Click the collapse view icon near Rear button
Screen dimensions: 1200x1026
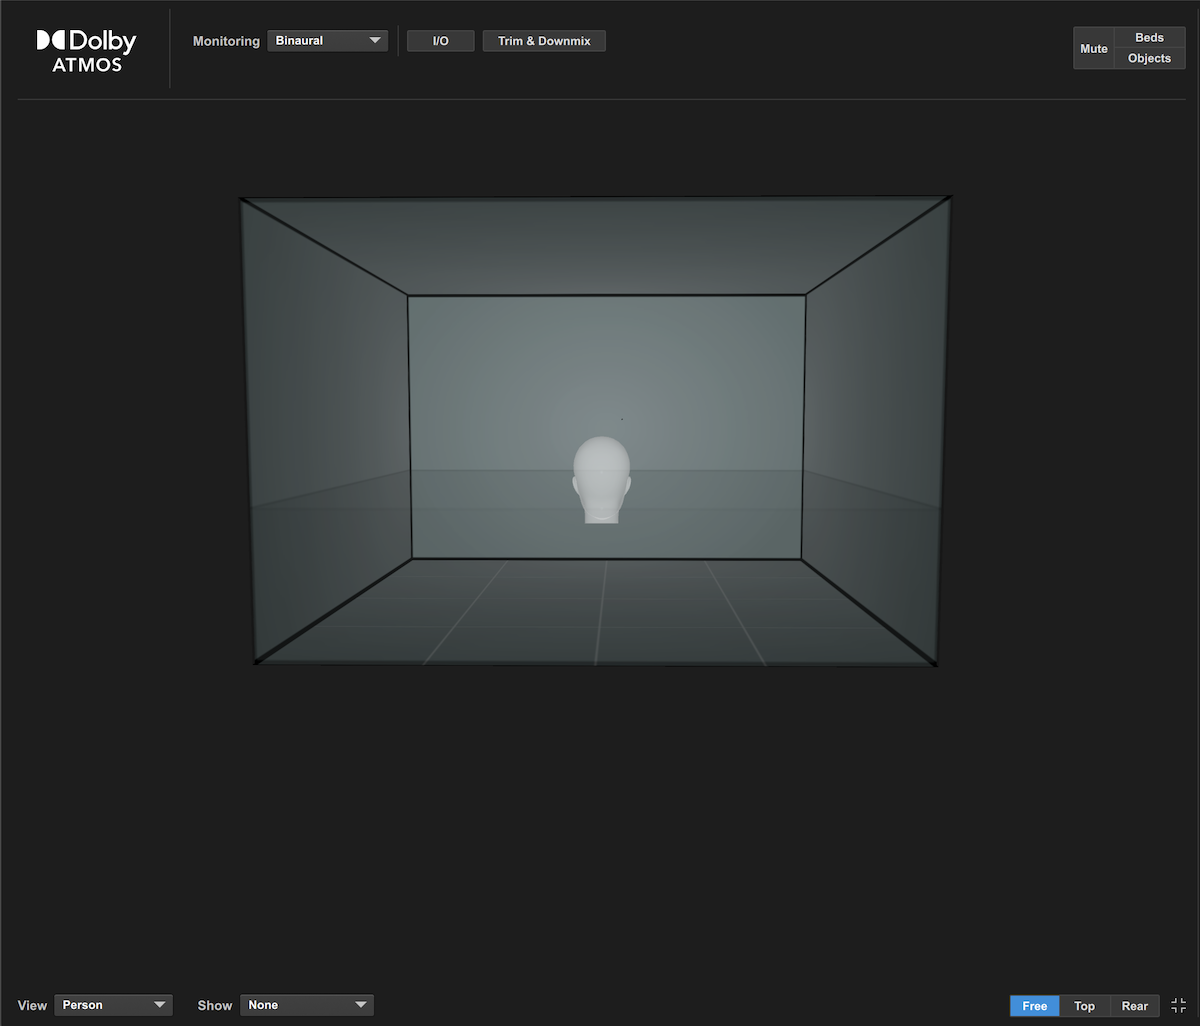click(x=1179, y=1005)
